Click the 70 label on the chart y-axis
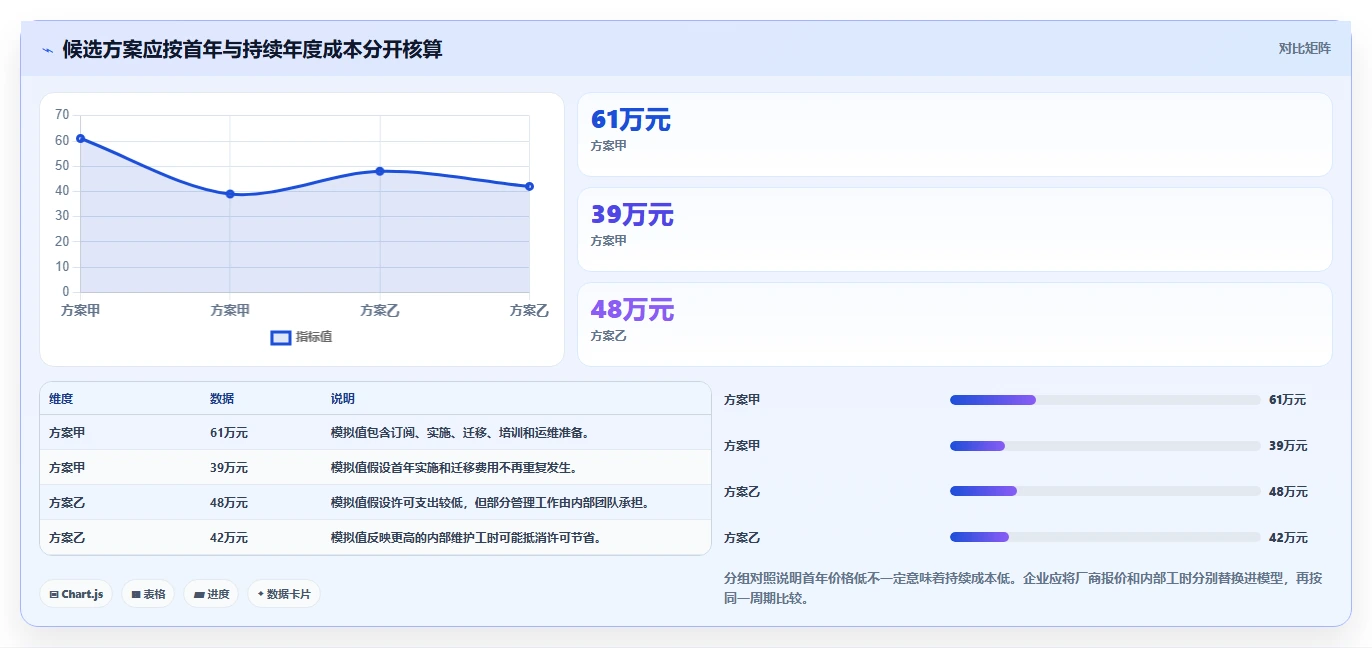Viewport: 1372px width, 648px height. click(62, 115)
